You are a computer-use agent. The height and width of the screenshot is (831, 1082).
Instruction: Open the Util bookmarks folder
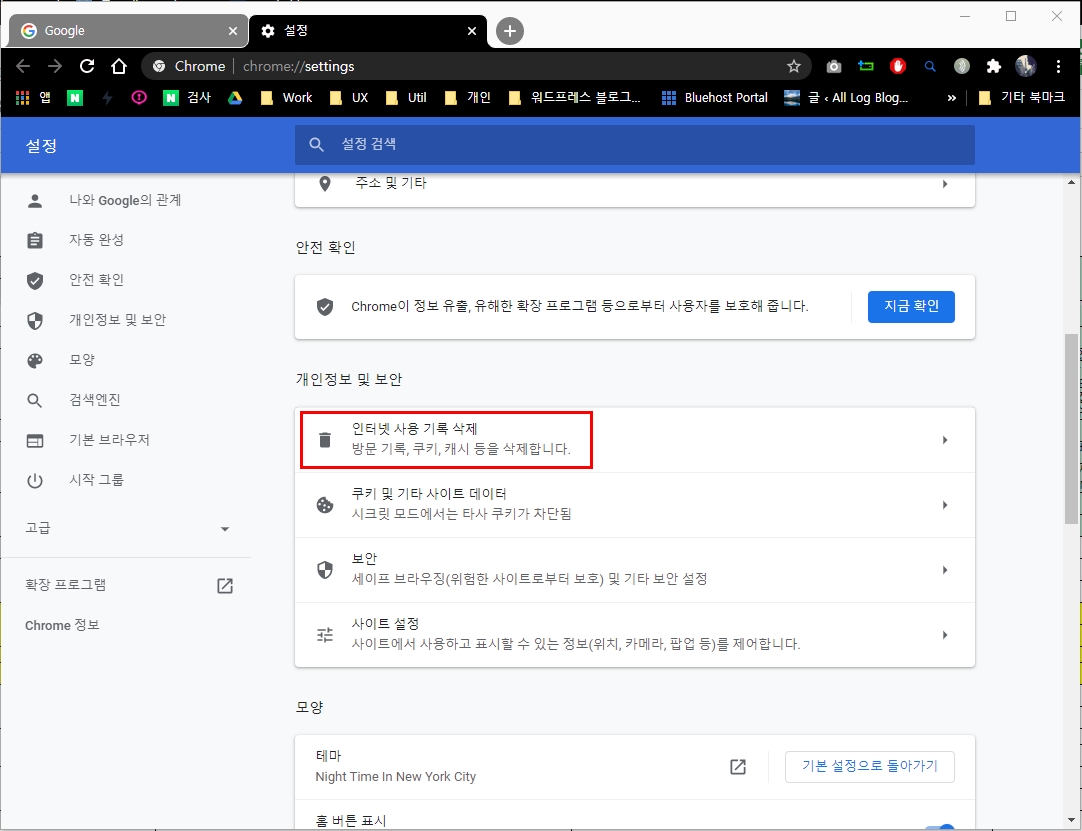pyautogui.click(x=406, y=98)
